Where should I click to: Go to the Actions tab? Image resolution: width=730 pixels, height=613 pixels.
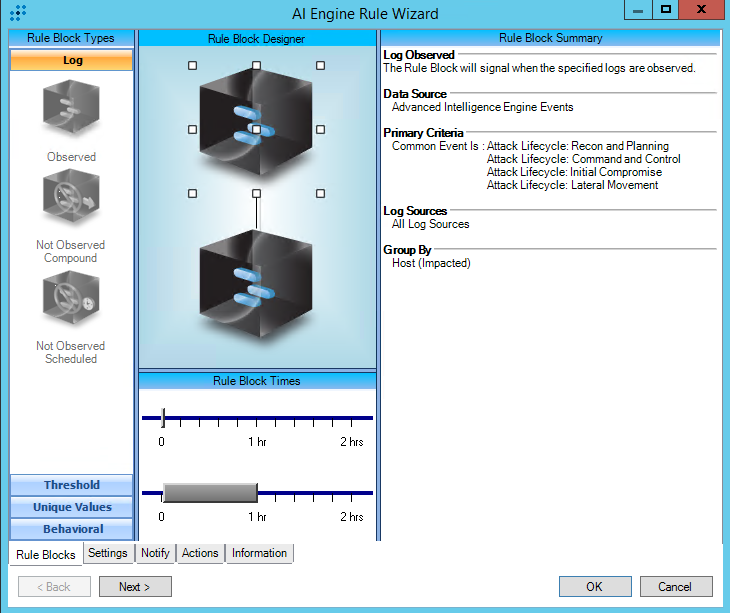pos(200,553)
